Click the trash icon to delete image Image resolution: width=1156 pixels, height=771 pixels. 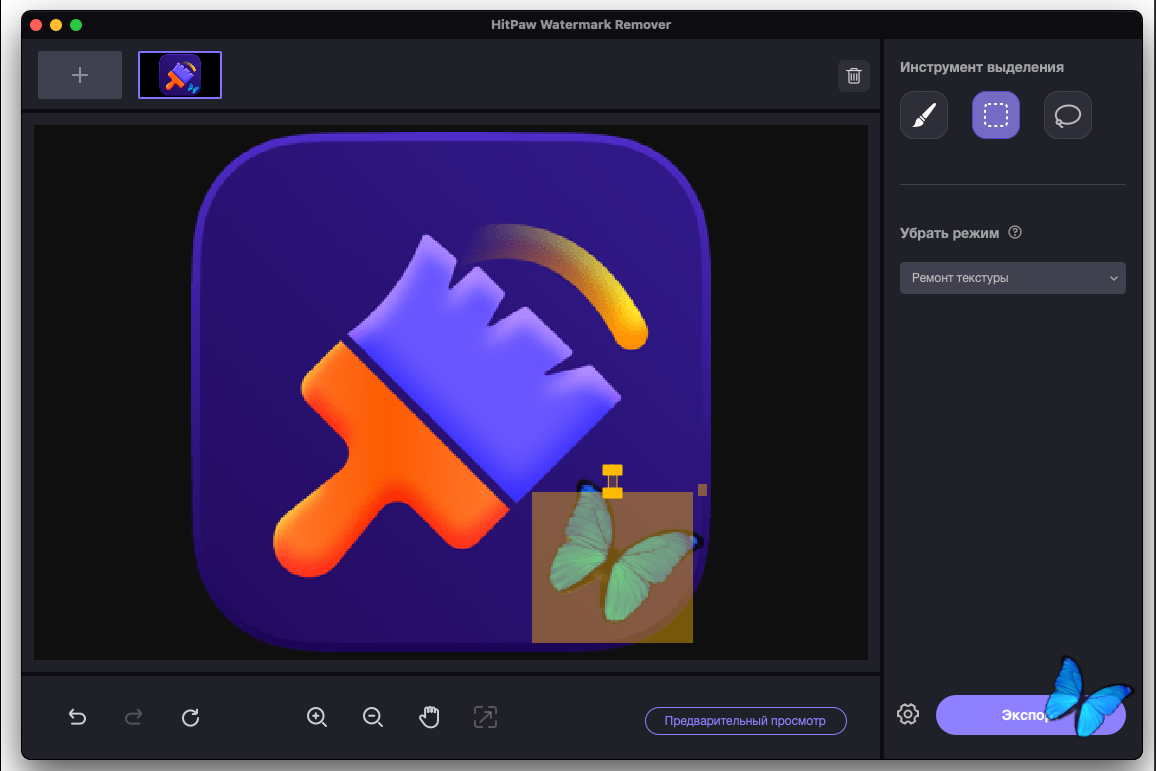tap(853, 75)
